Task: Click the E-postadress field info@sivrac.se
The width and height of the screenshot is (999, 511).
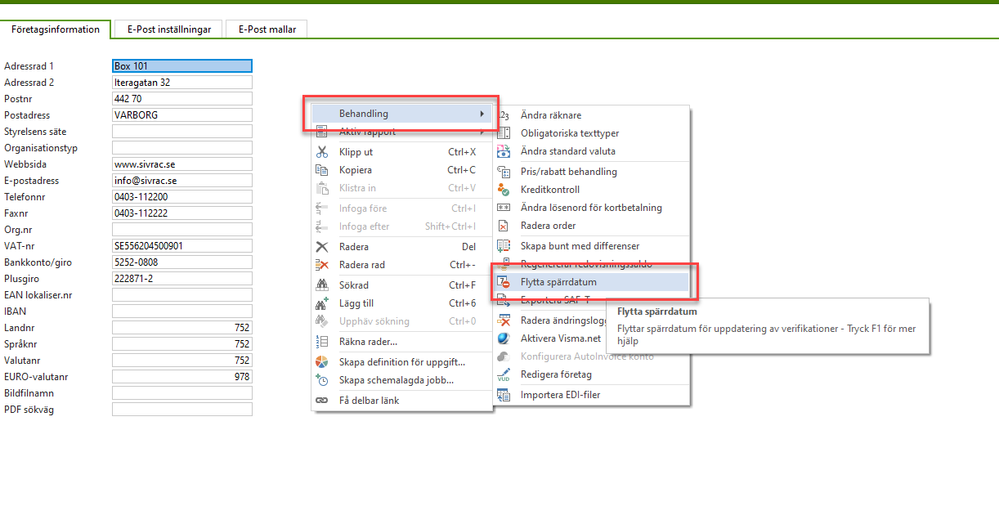Action: 182,180
